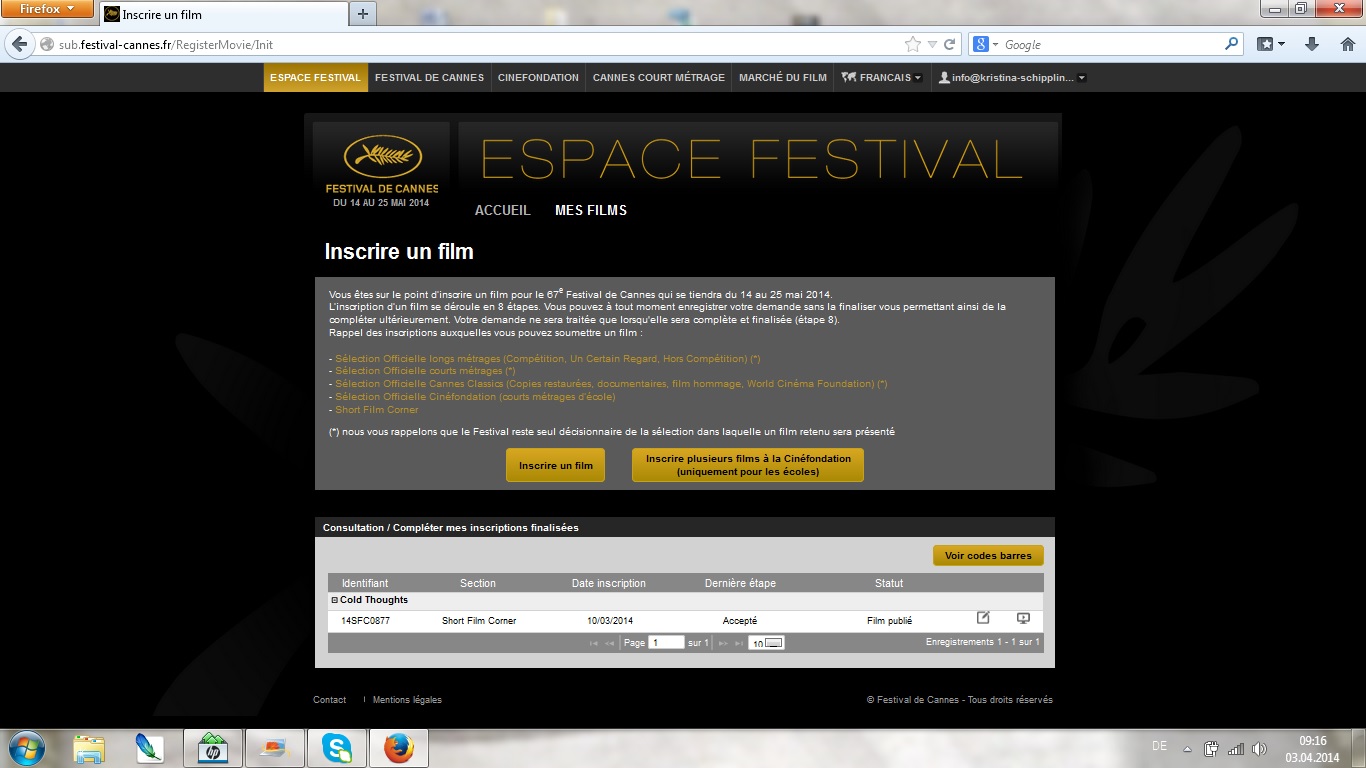The image size is (1366, 768).
Task: Open a new browser tab
Action: (x=362, y=14)
